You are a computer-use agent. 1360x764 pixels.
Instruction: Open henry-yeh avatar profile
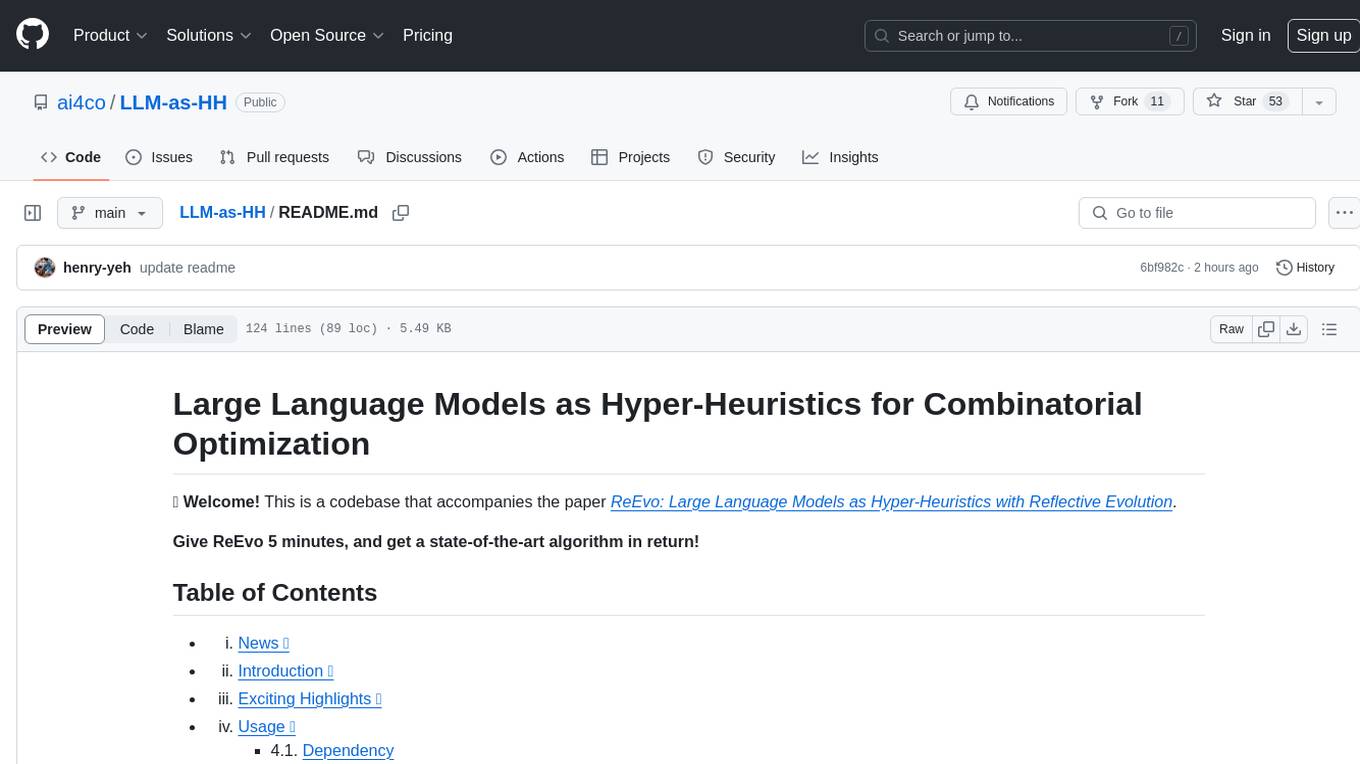(x=44, y=268)
